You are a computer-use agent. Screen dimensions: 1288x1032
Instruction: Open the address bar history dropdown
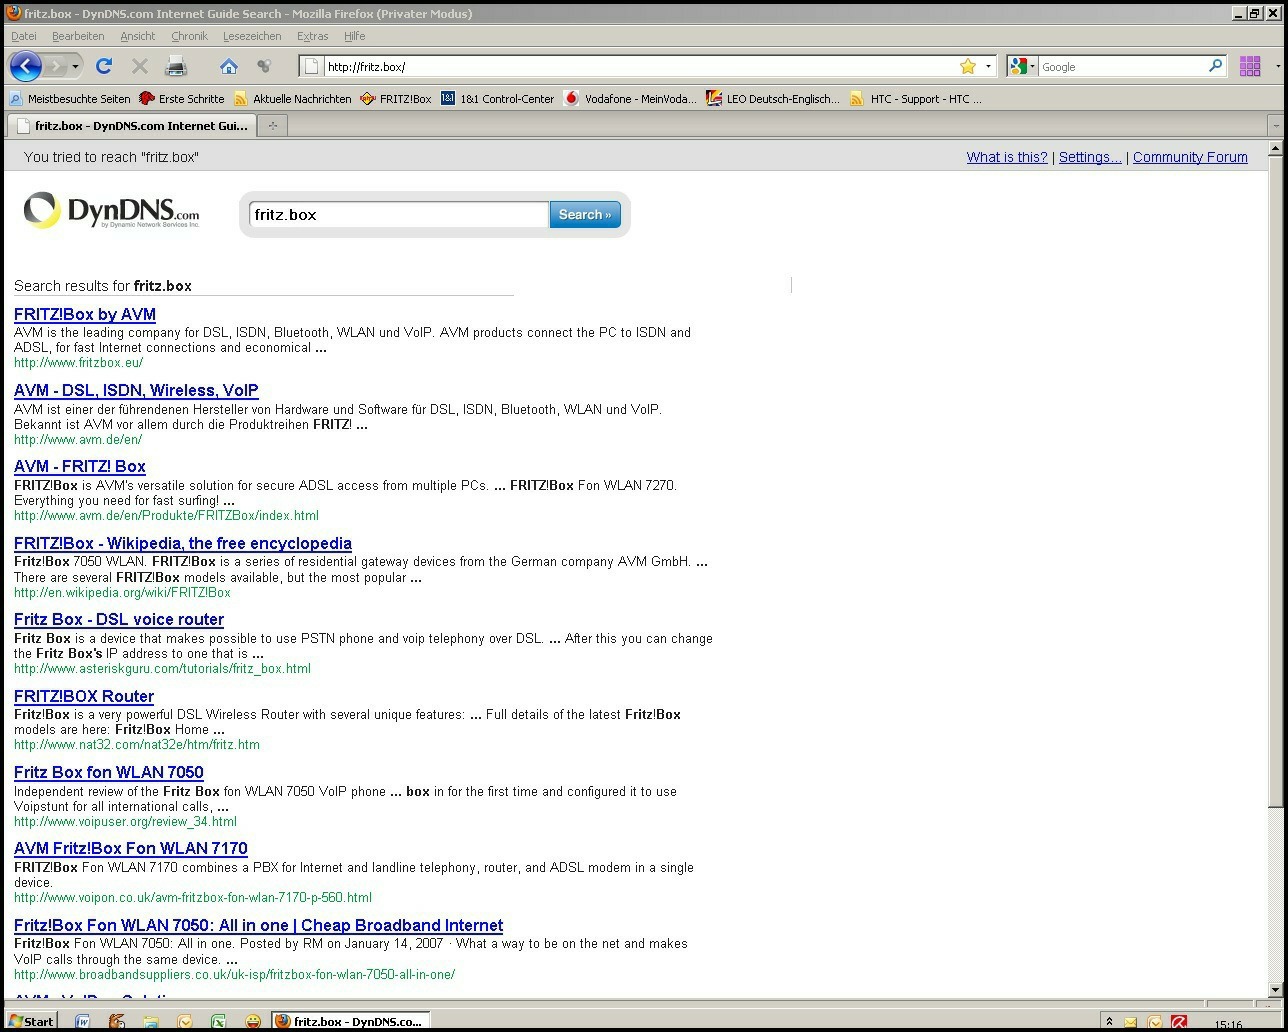[988, 67]
